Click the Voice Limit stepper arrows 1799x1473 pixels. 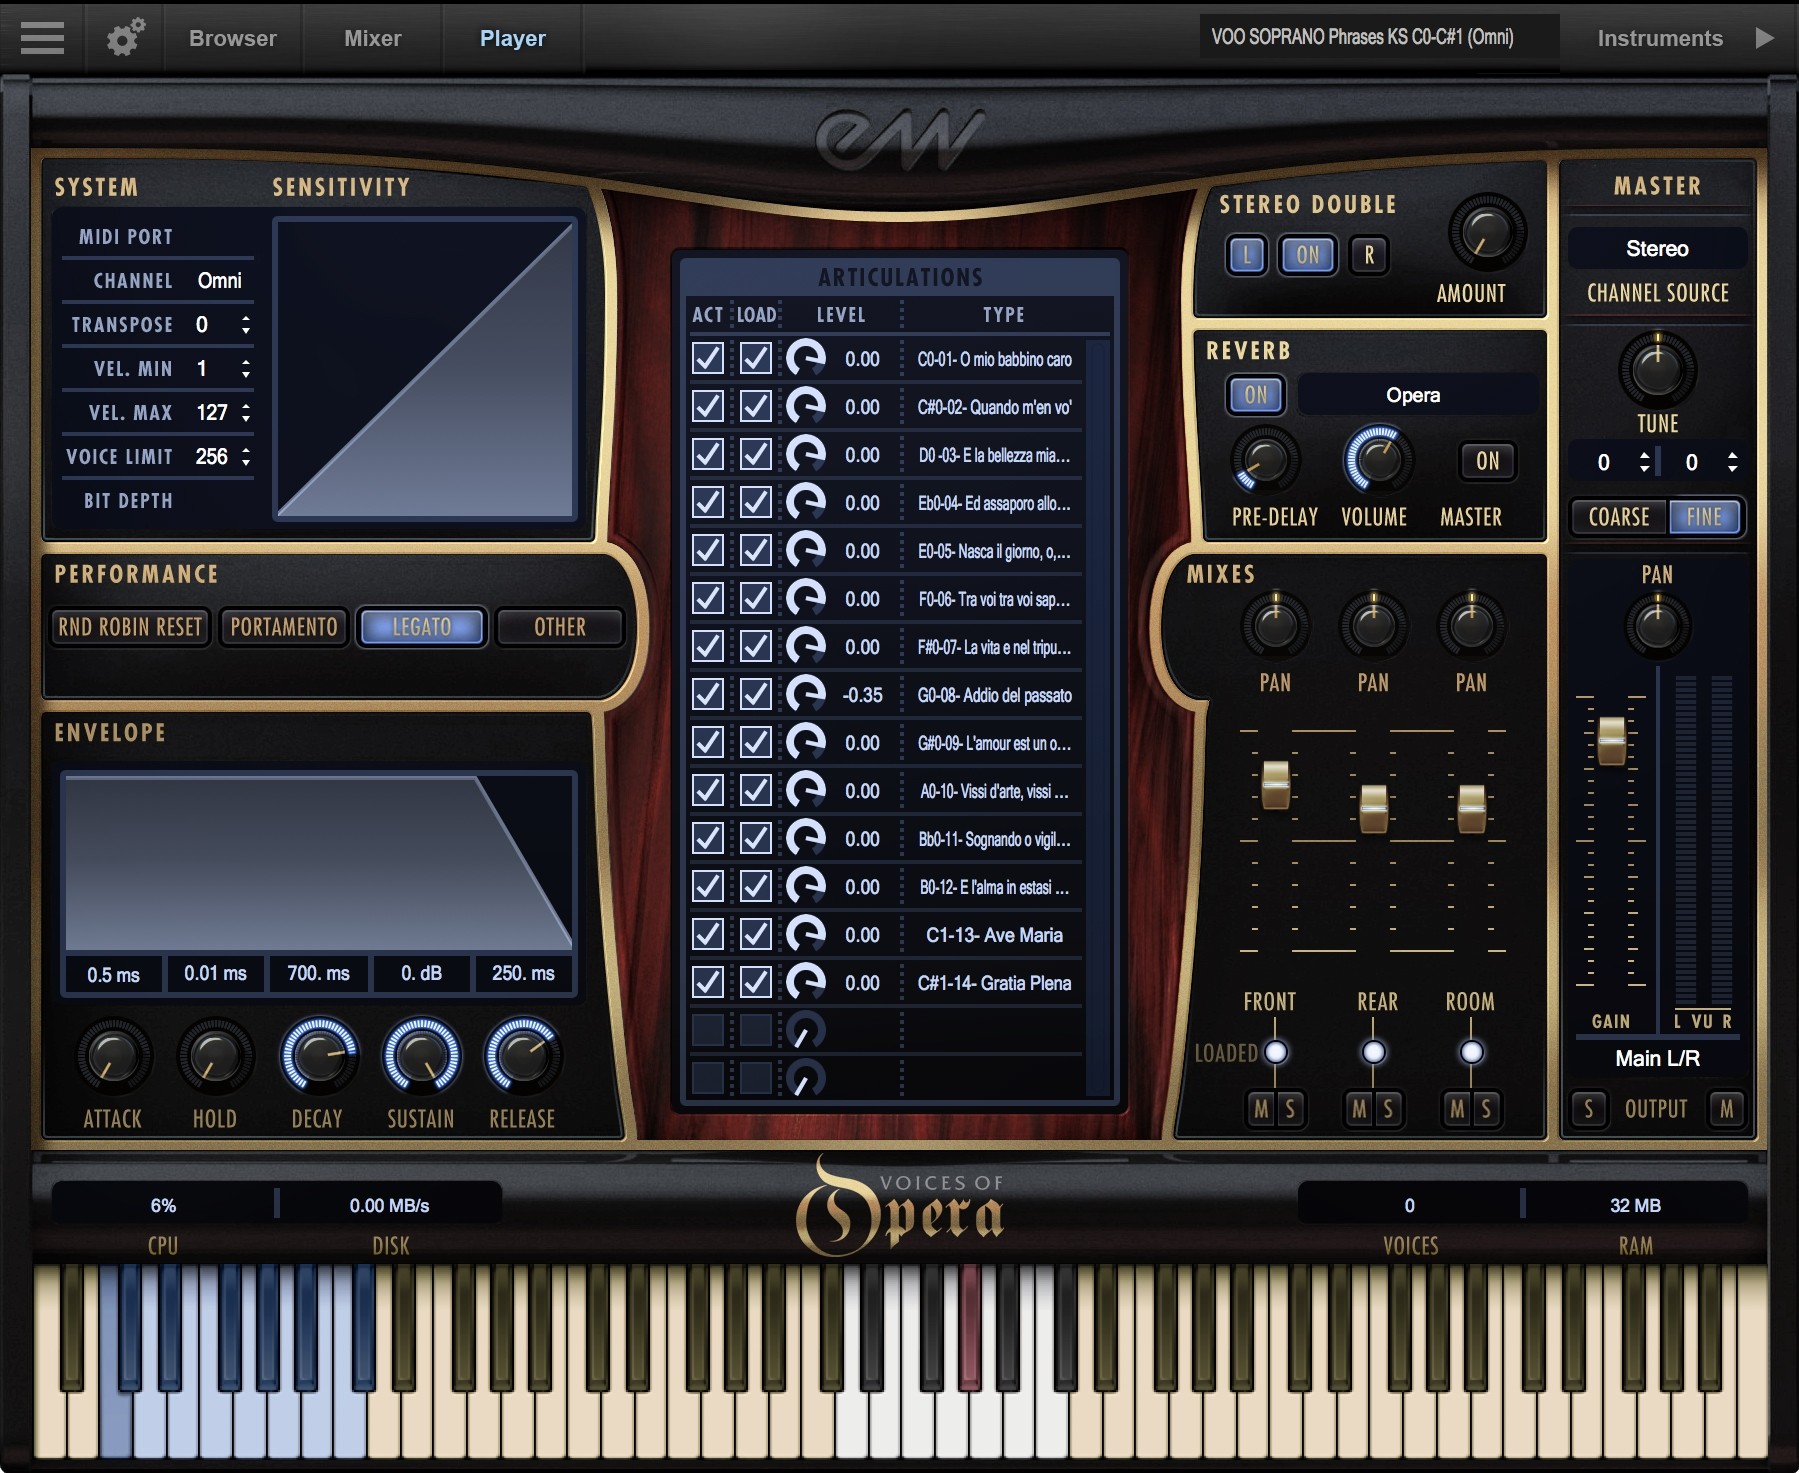(246, 456)
